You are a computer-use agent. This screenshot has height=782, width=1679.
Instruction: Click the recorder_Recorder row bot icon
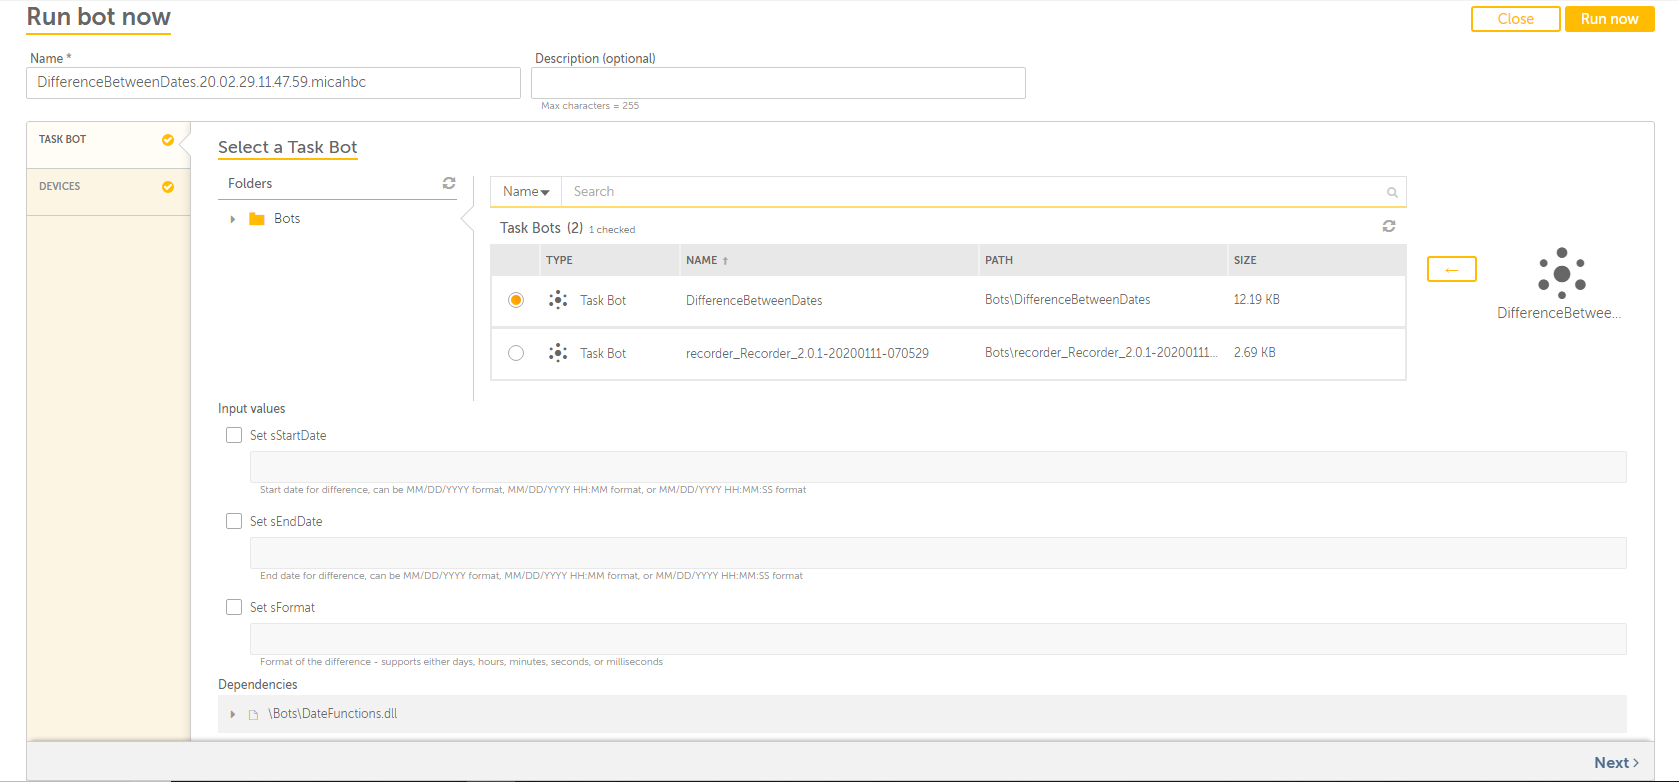click(558, 353)
